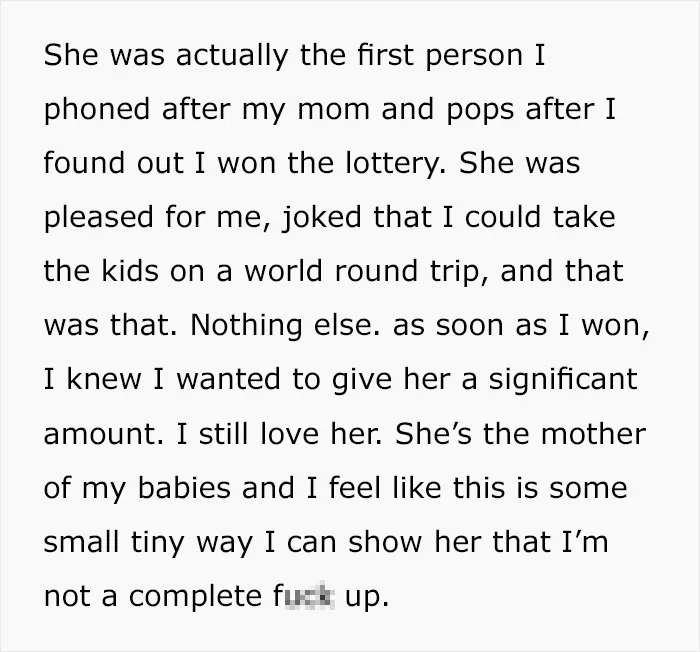Click the word "kids" in the paragraph
The image size is (700, 652).
(x=130, y=271)
